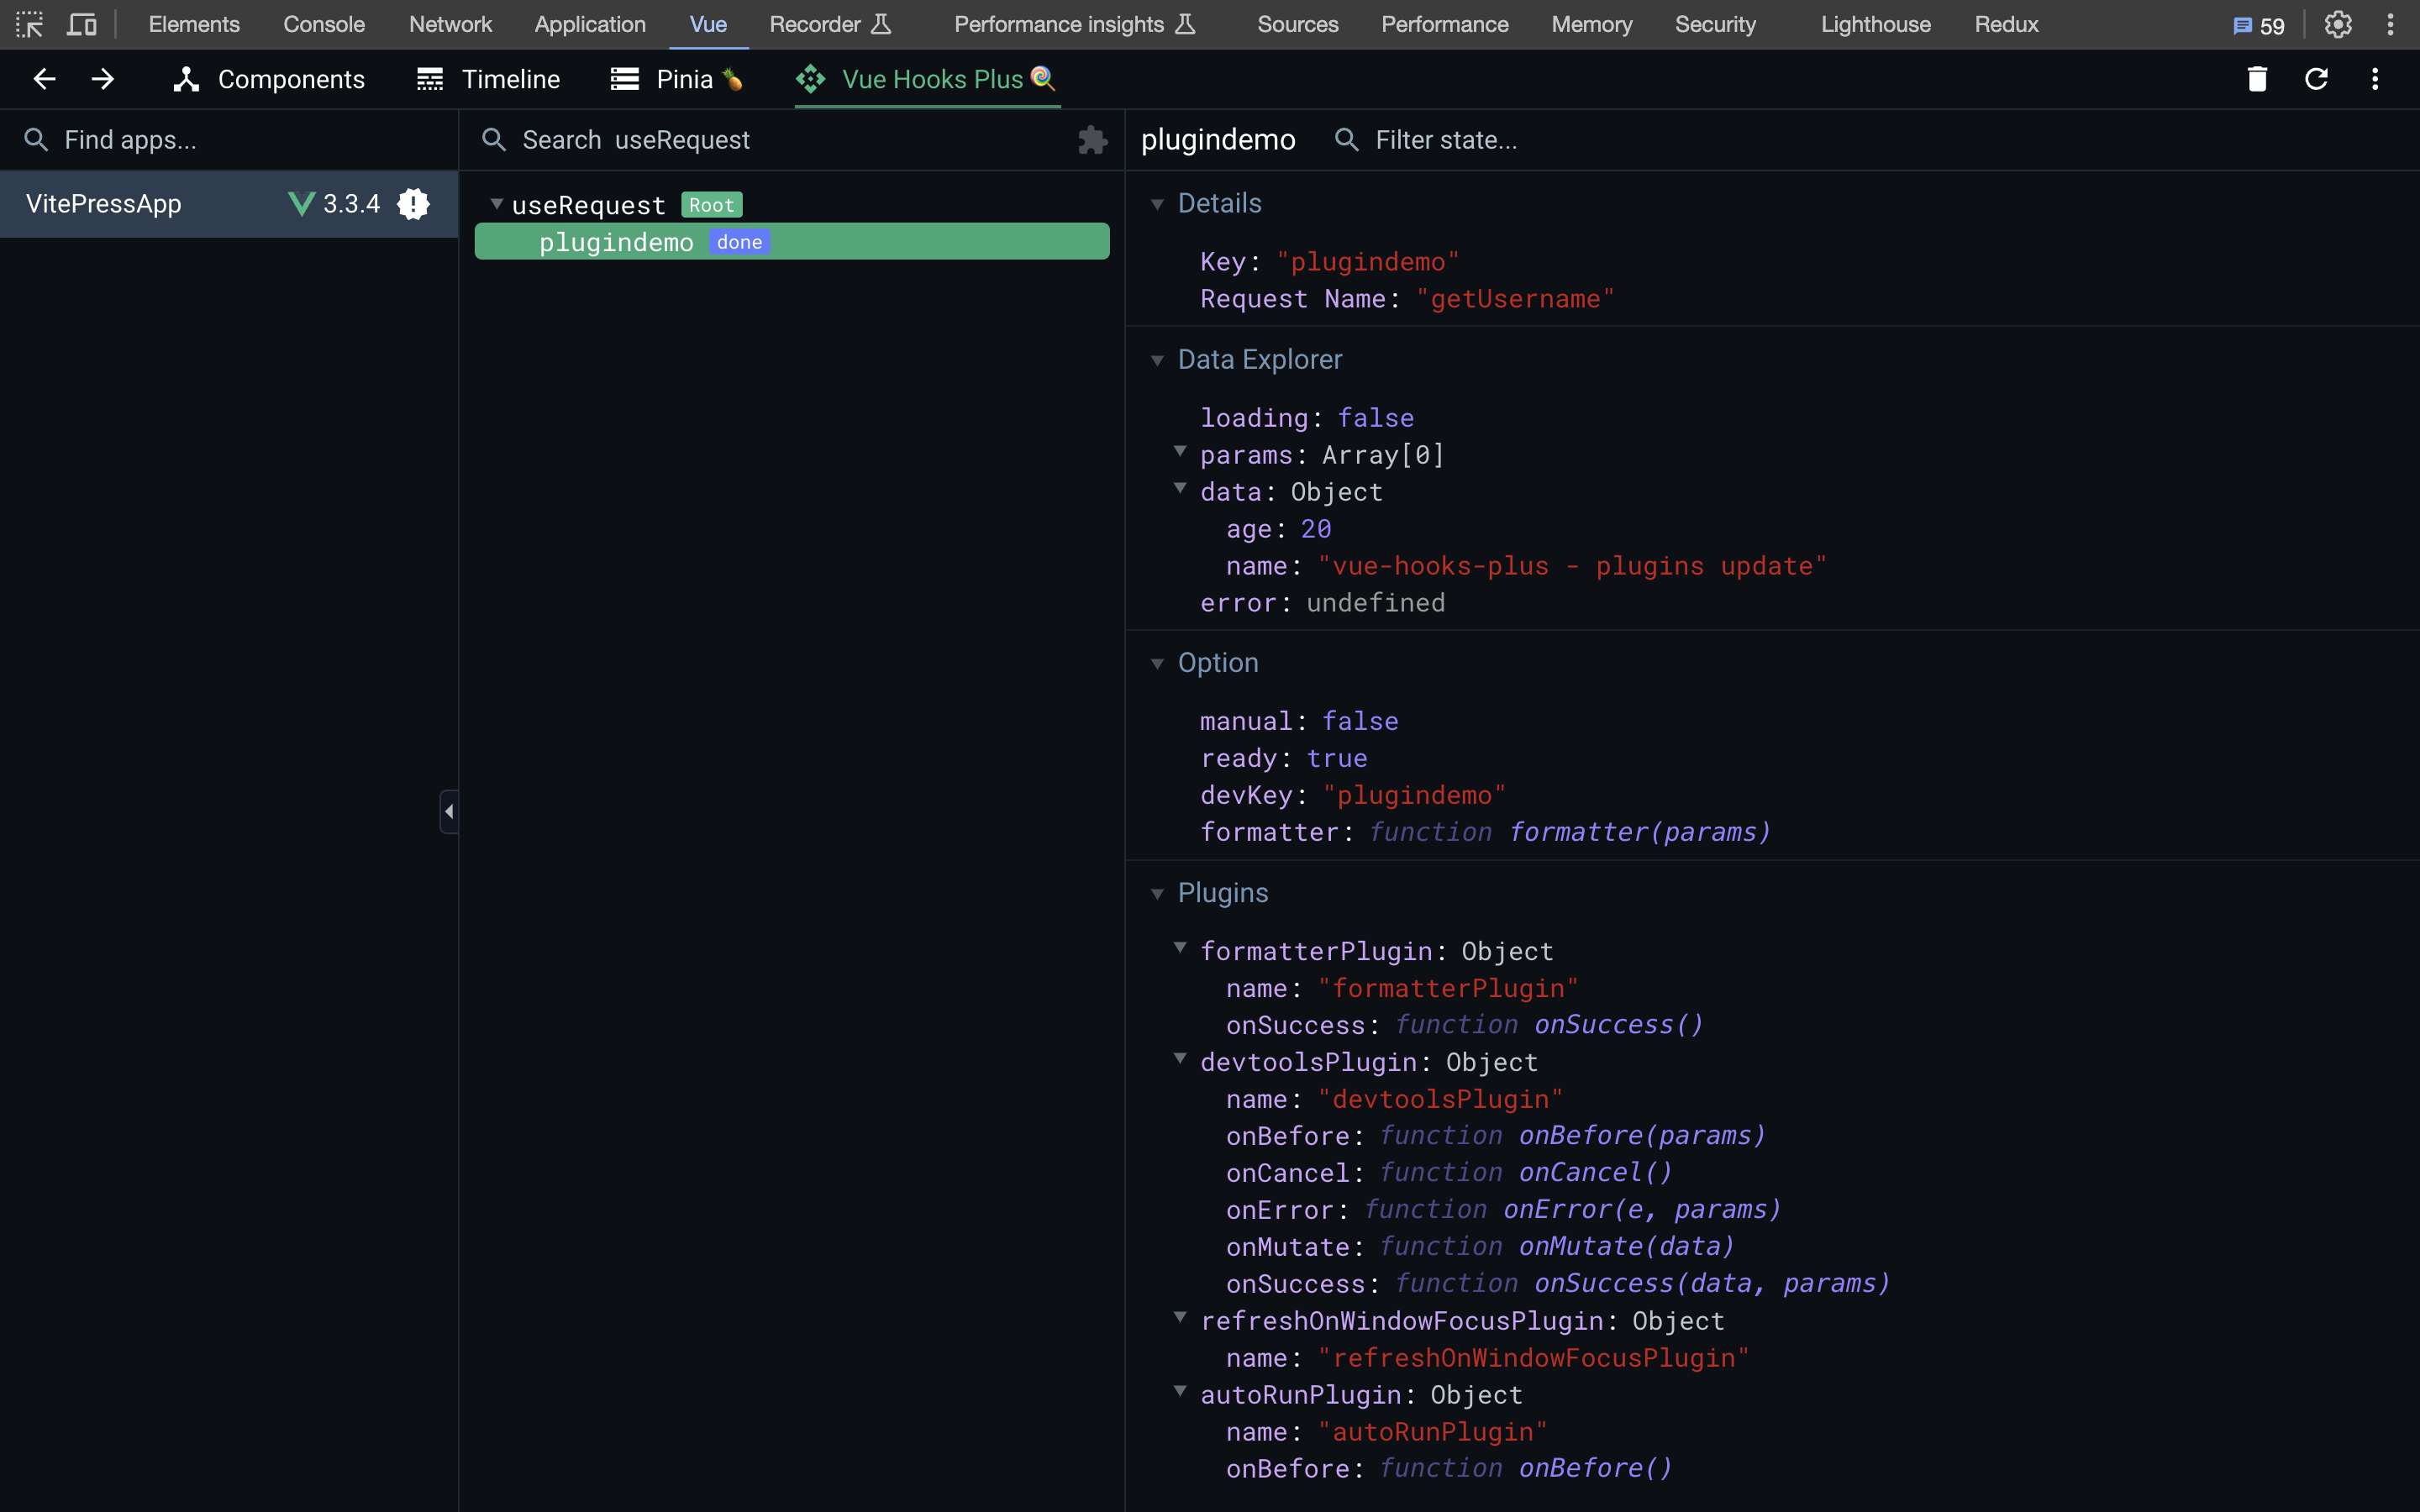Collapse the refreshOnWindowFocusPlugin object
The height and width of the screenshot is (1512, 2420).
point(1180,1317)
